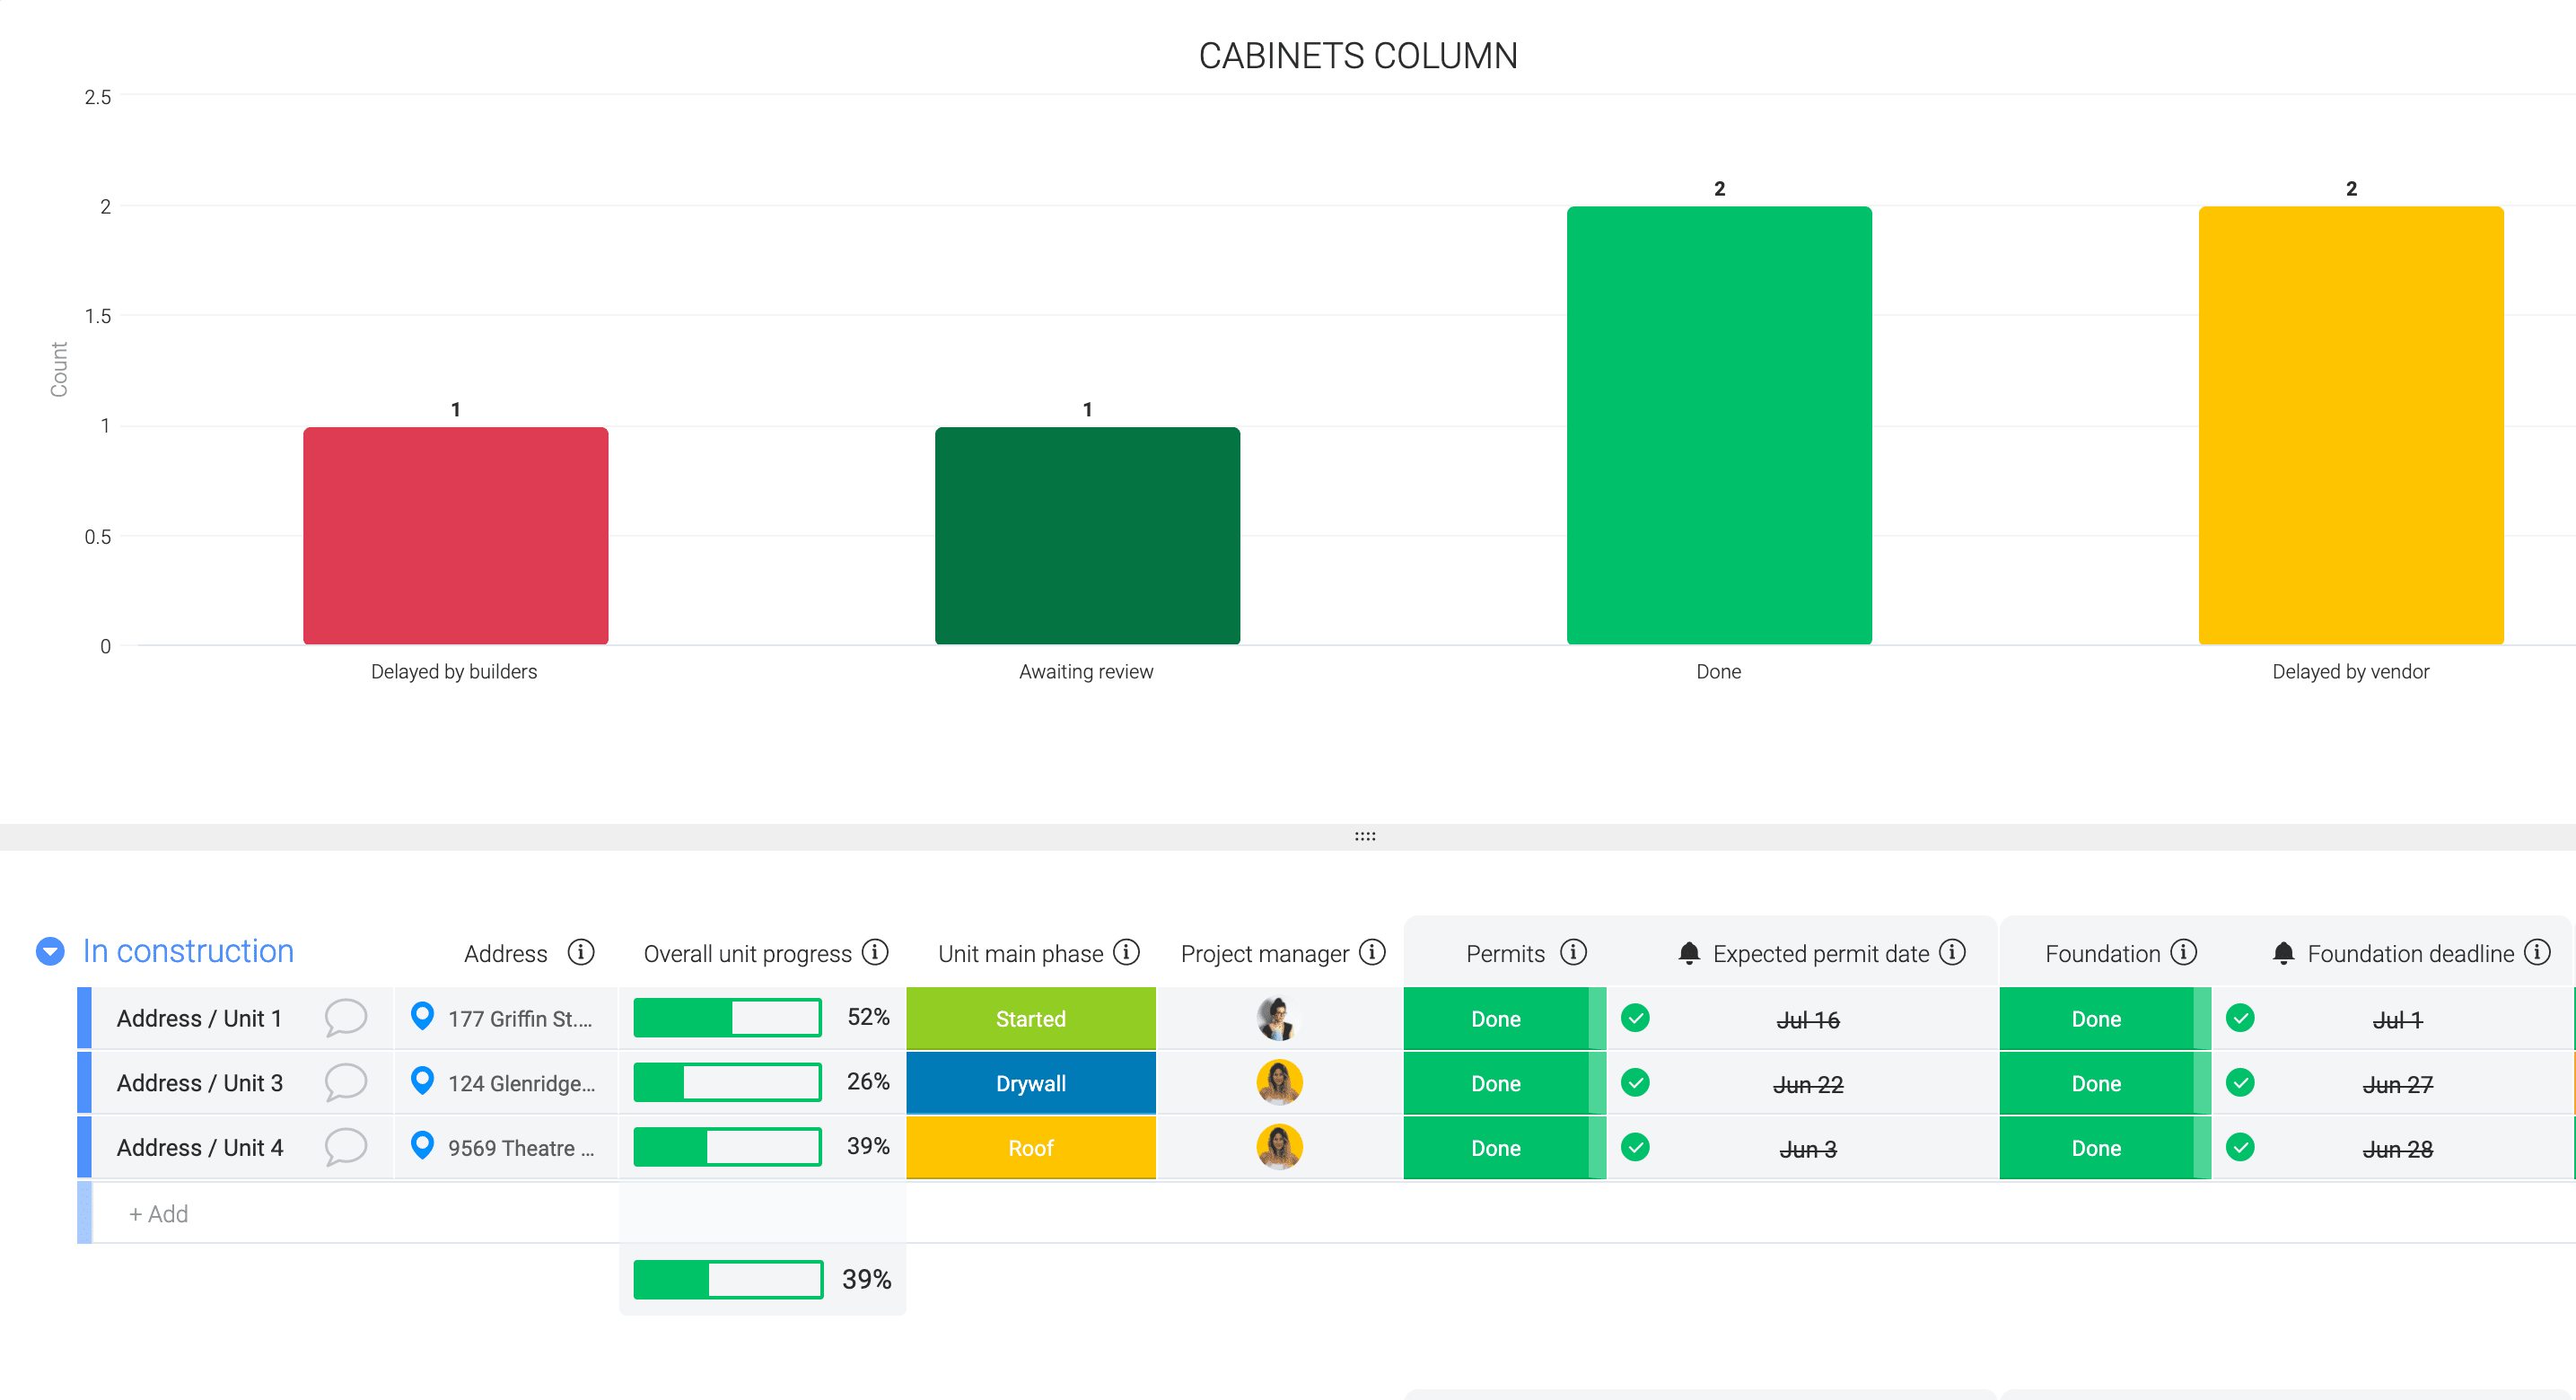Click the Permits column info icon
Screen dimensions: 2576x1400
pyautogui.click(x=1574, y=952)
